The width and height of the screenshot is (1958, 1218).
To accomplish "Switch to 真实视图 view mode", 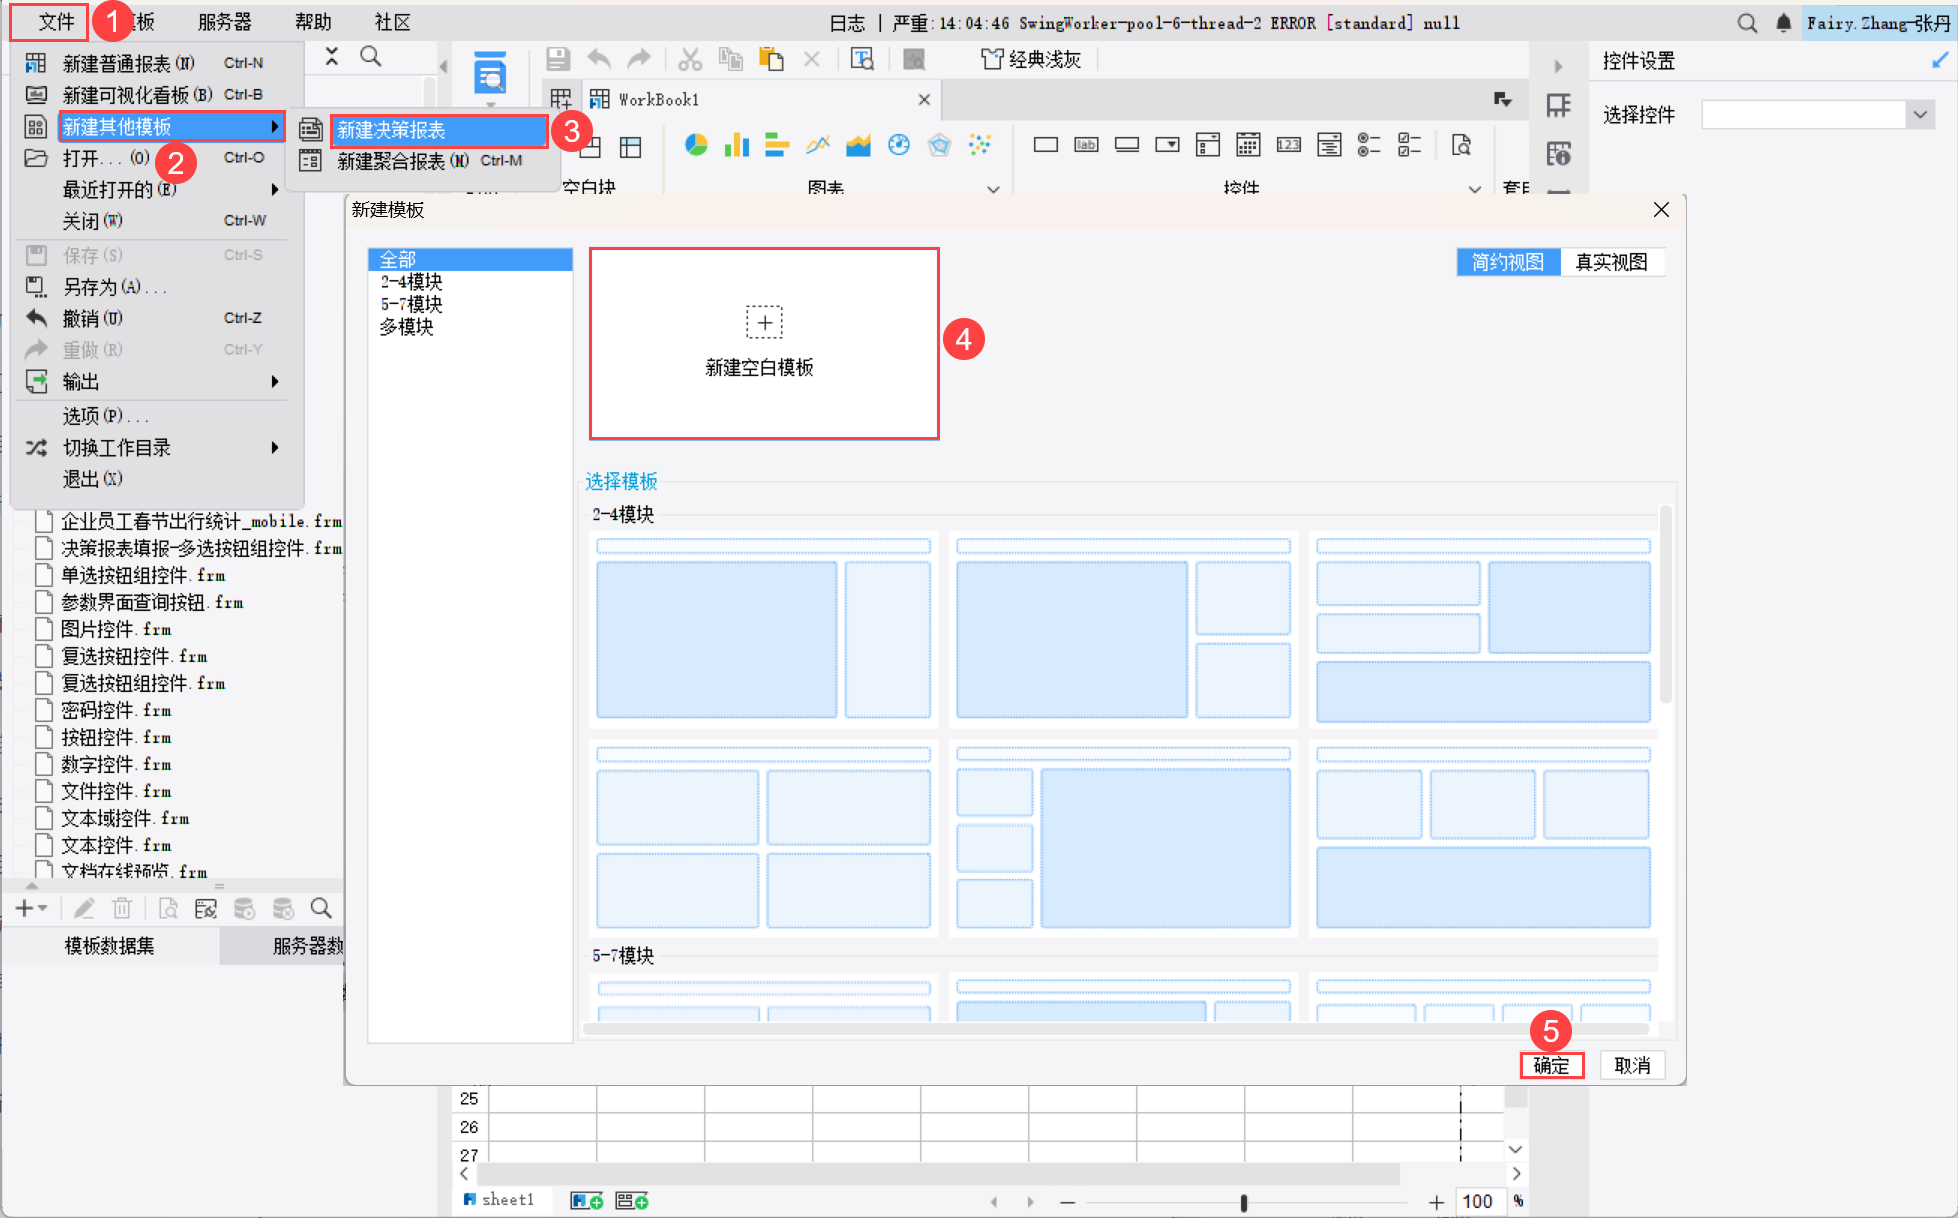I will point(1611,262).
